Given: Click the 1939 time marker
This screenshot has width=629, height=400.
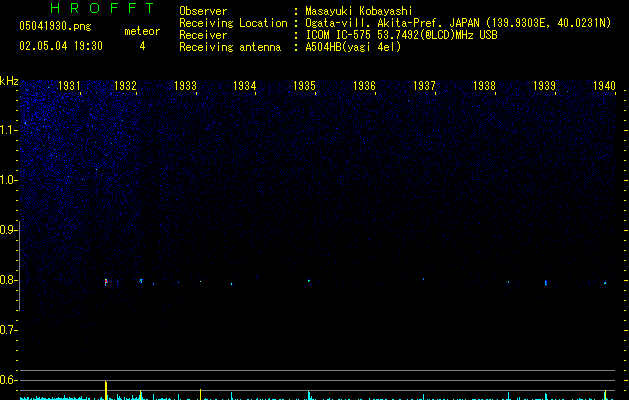Looking at the screenshot, I should click(x=544, y=85).
